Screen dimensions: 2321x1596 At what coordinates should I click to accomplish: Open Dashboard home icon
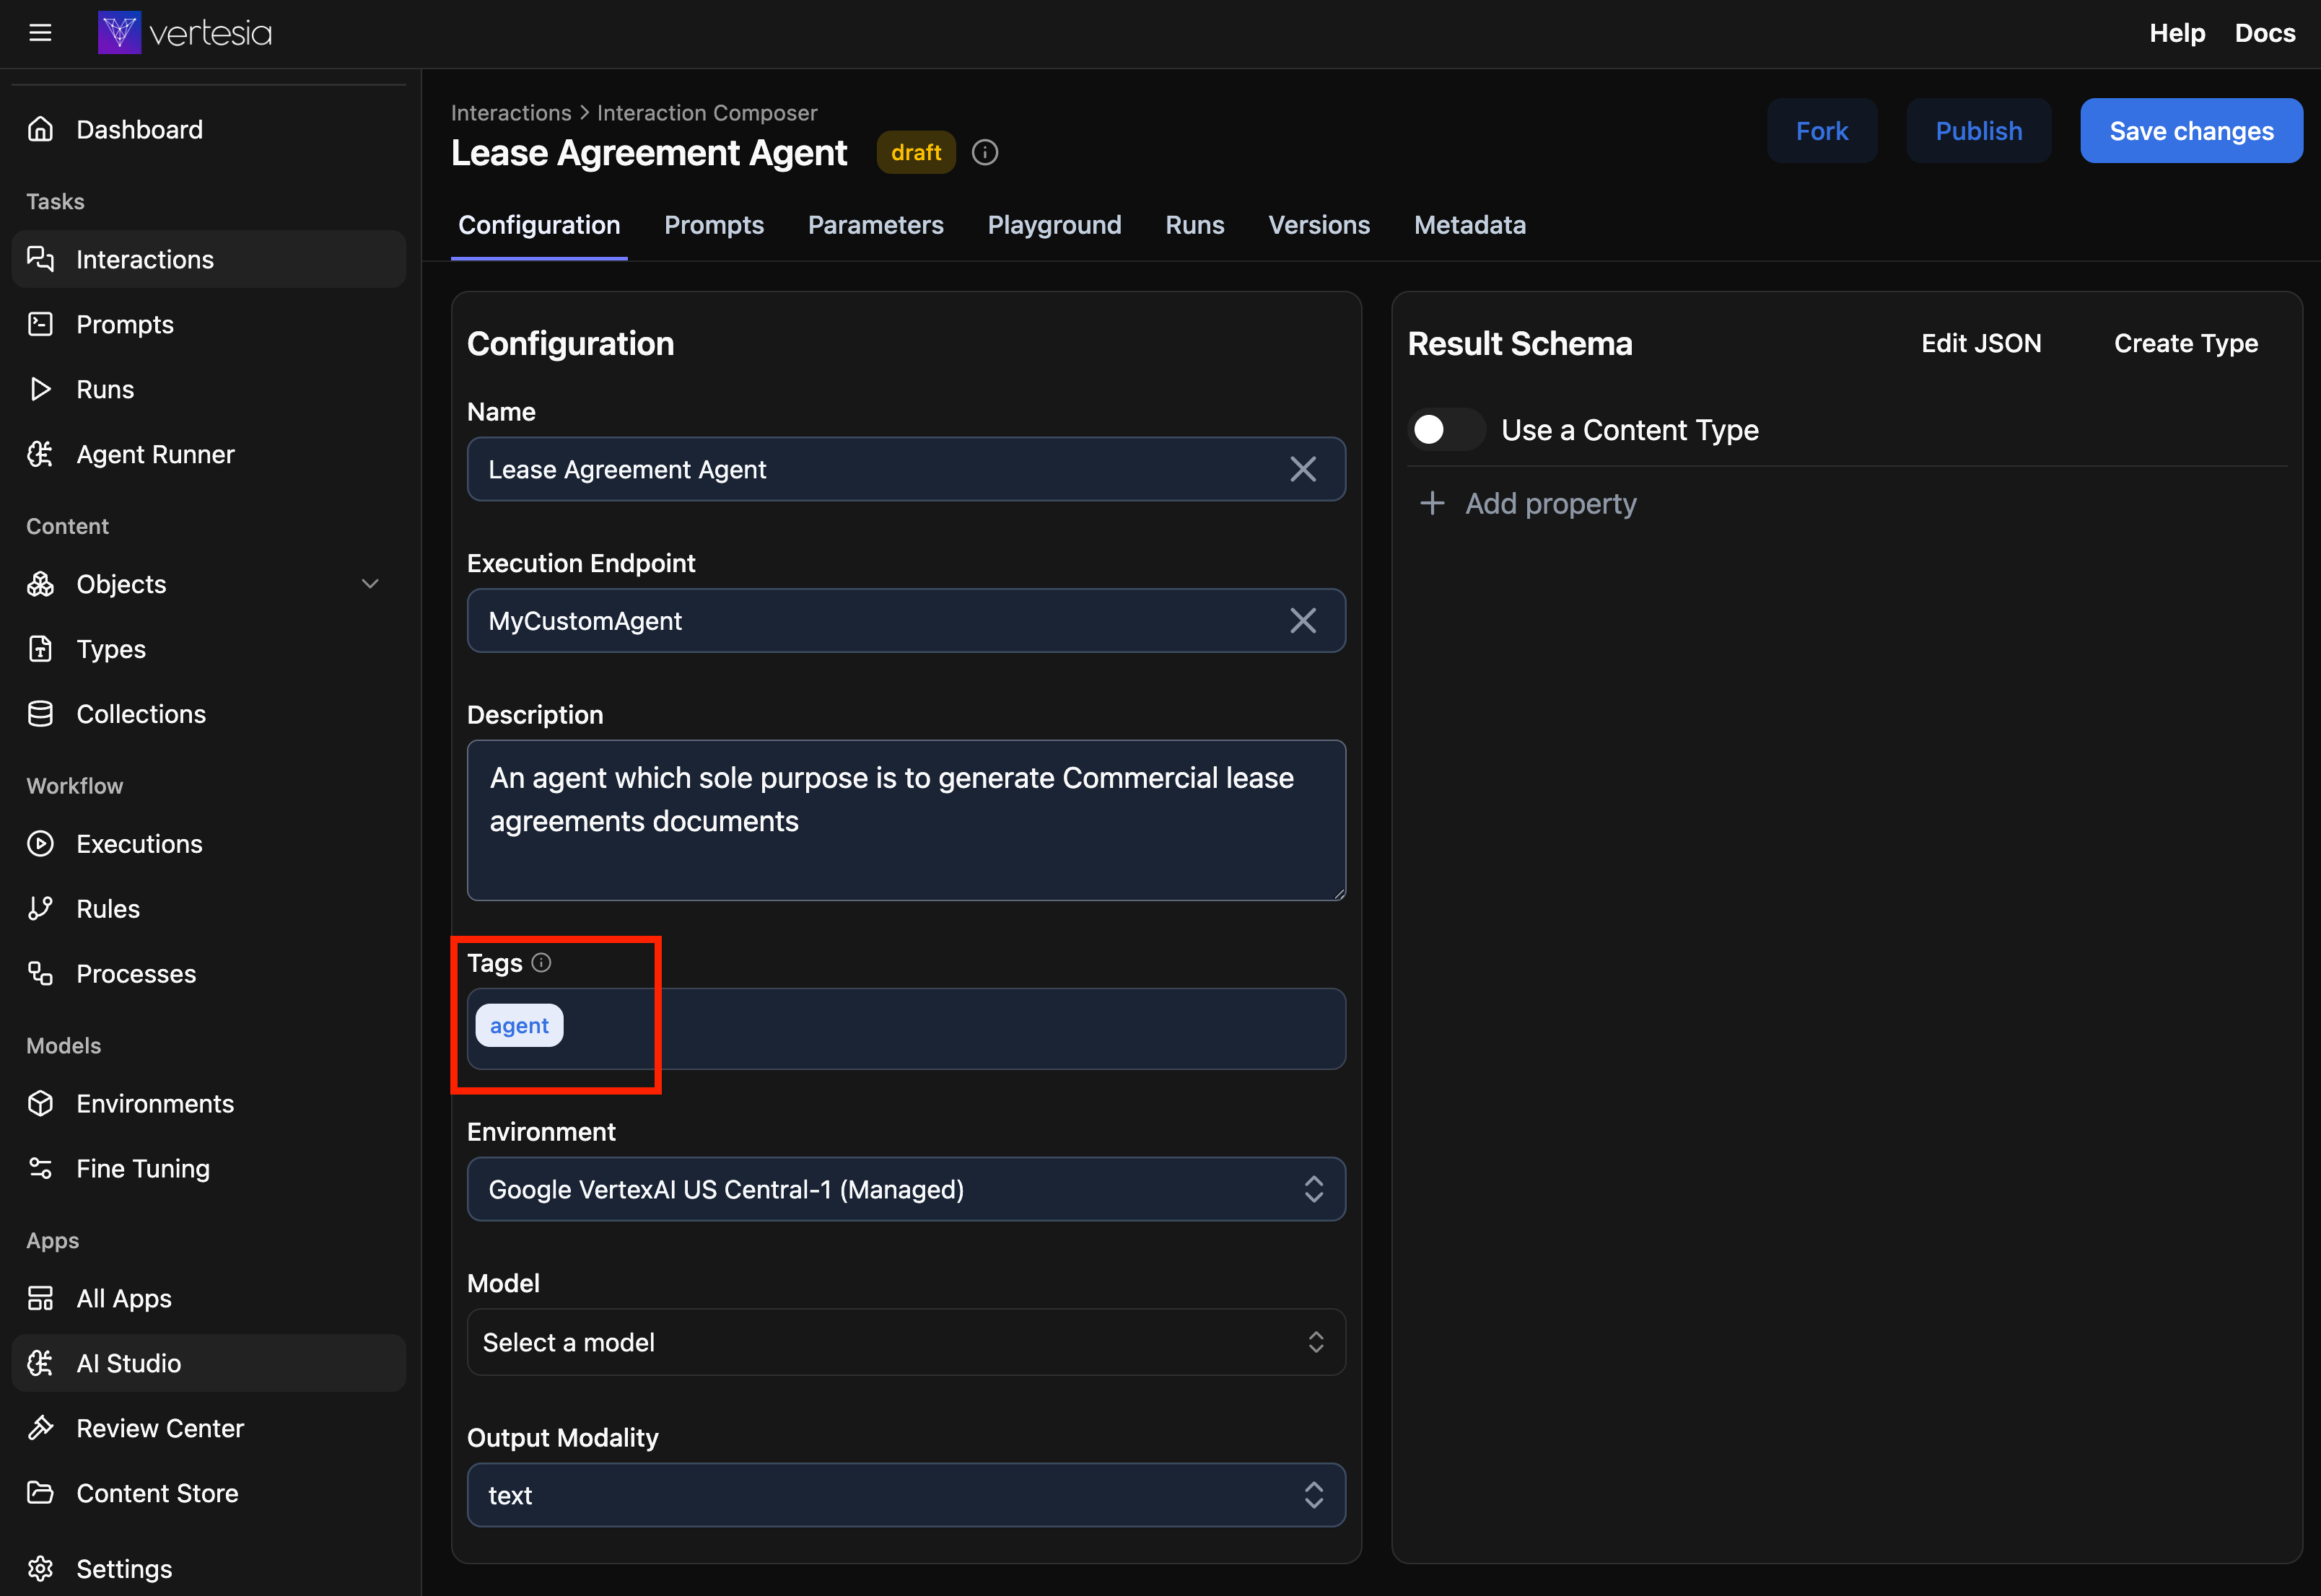point(40,129)
